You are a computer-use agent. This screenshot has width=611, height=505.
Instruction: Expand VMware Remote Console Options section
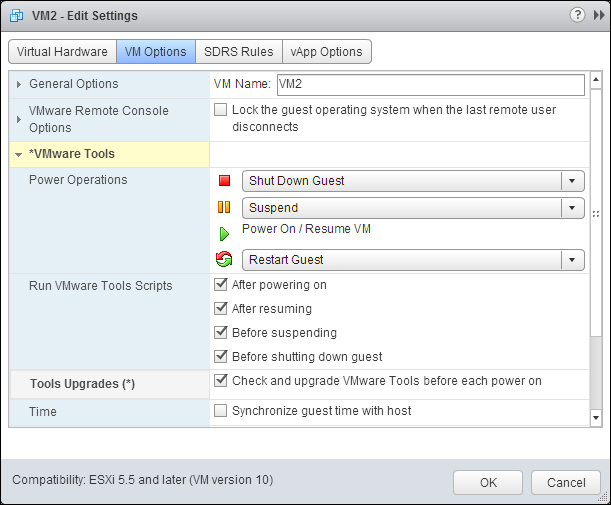coord(18,119)
